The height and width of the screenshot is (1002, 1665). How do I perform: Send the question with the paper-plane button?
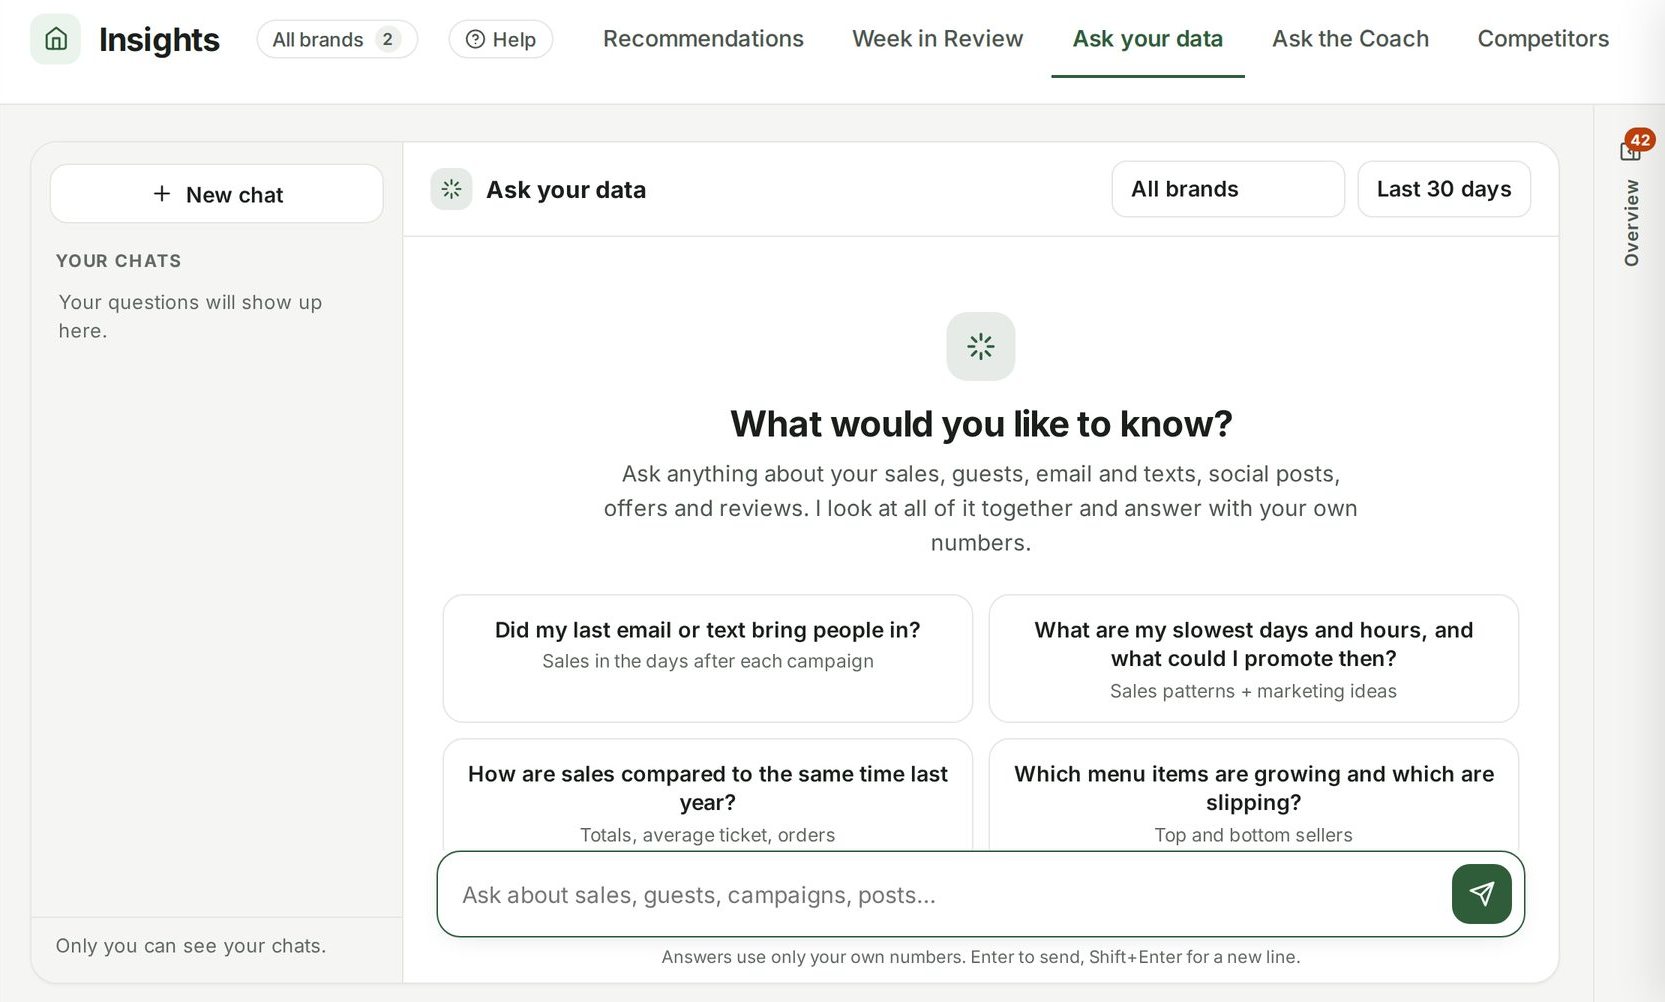click(1481, 894)
